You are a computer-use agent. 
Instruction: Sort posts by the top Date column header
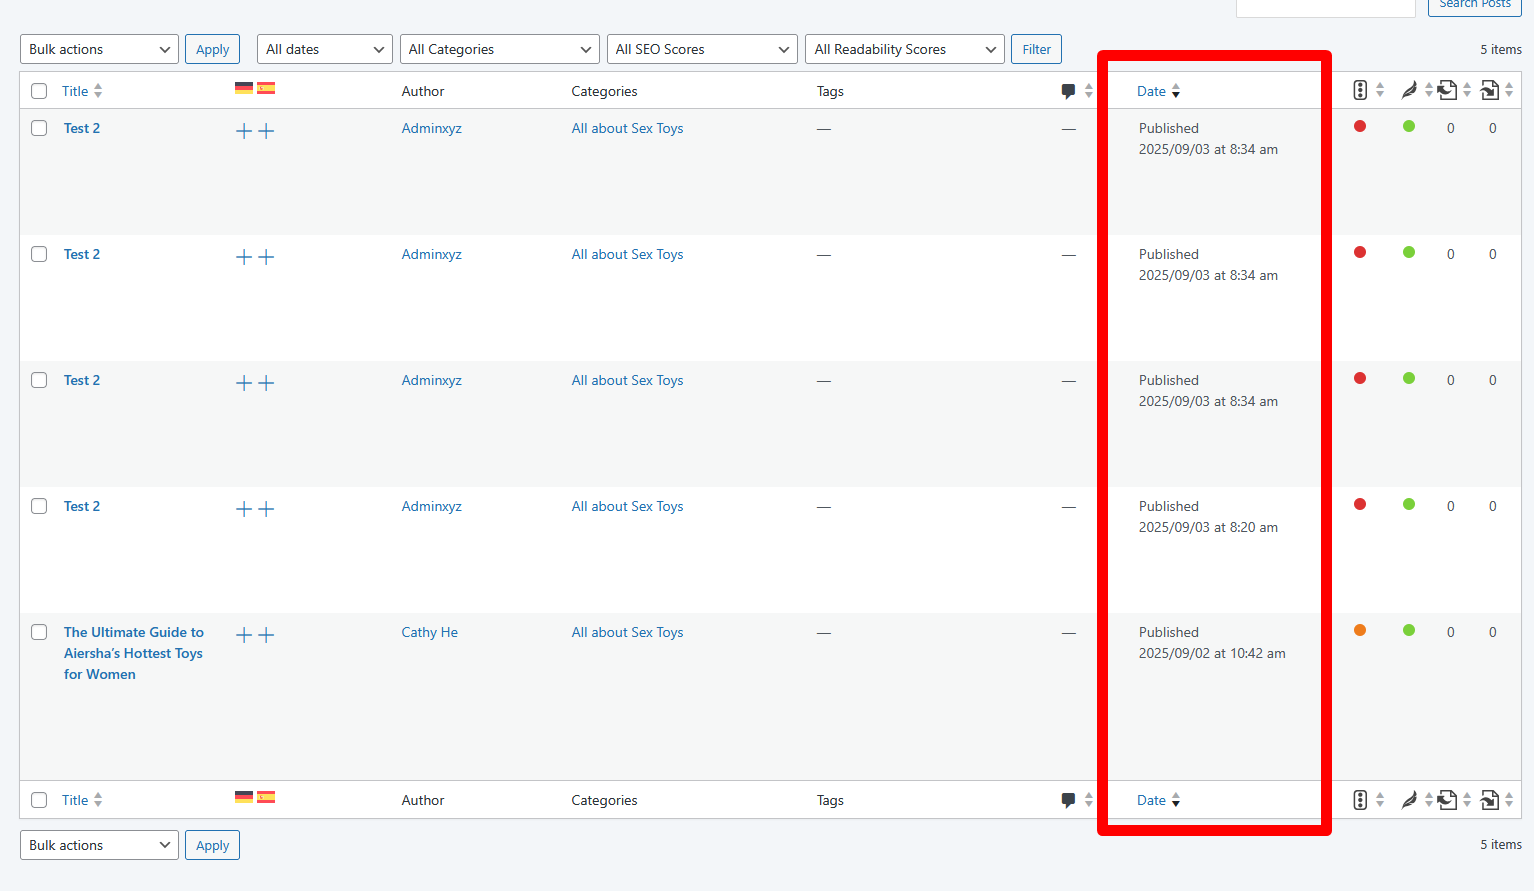(x=1152, y=91)
